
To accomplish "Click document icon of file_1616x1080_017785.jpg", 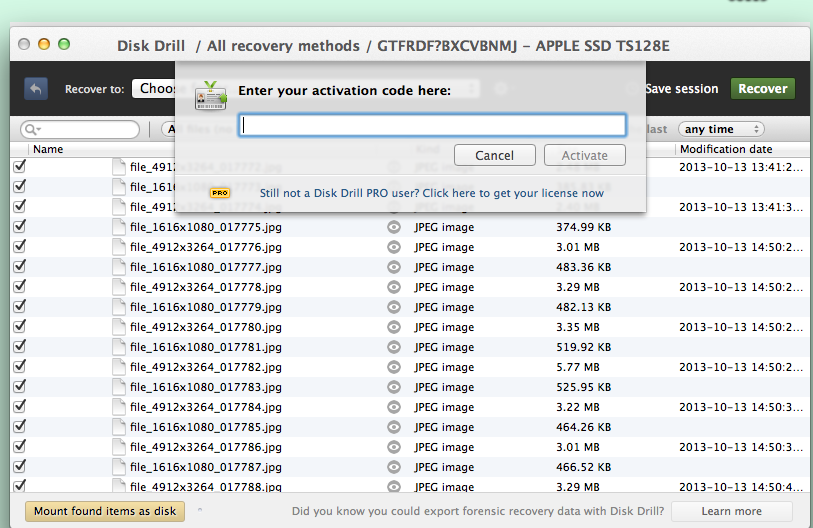I will click(x=119, y=427).
